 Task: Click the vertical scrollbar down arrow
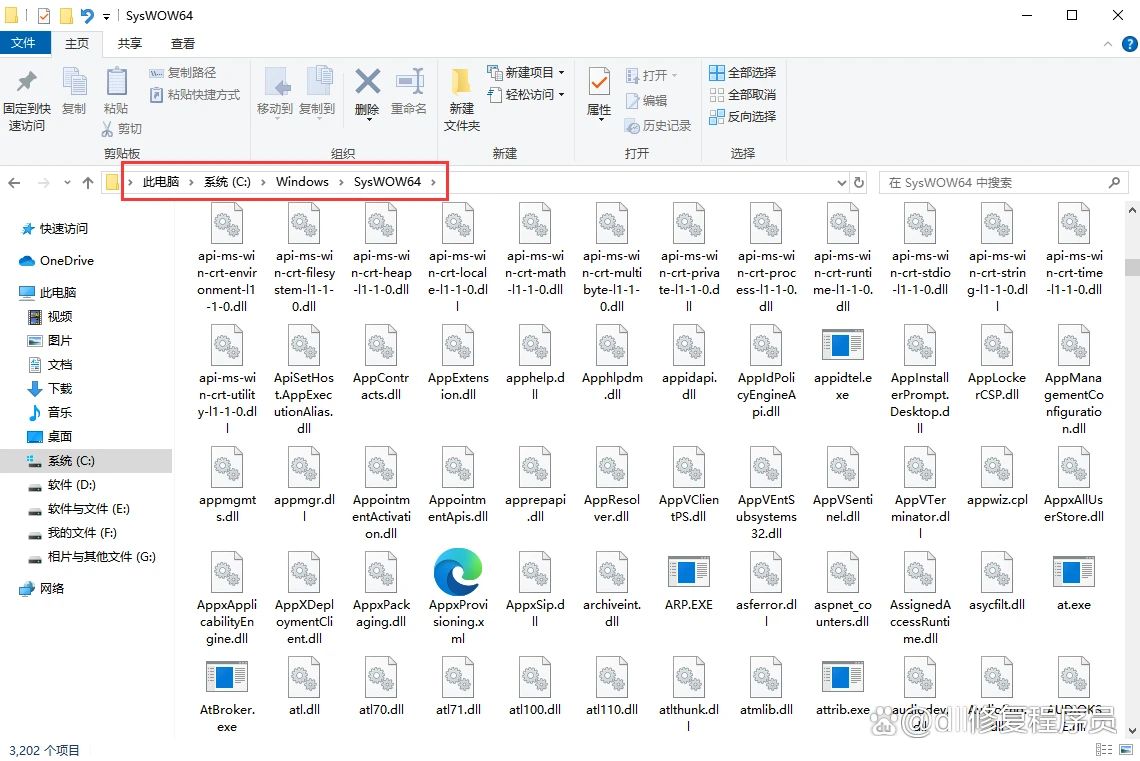point(1132,731)
